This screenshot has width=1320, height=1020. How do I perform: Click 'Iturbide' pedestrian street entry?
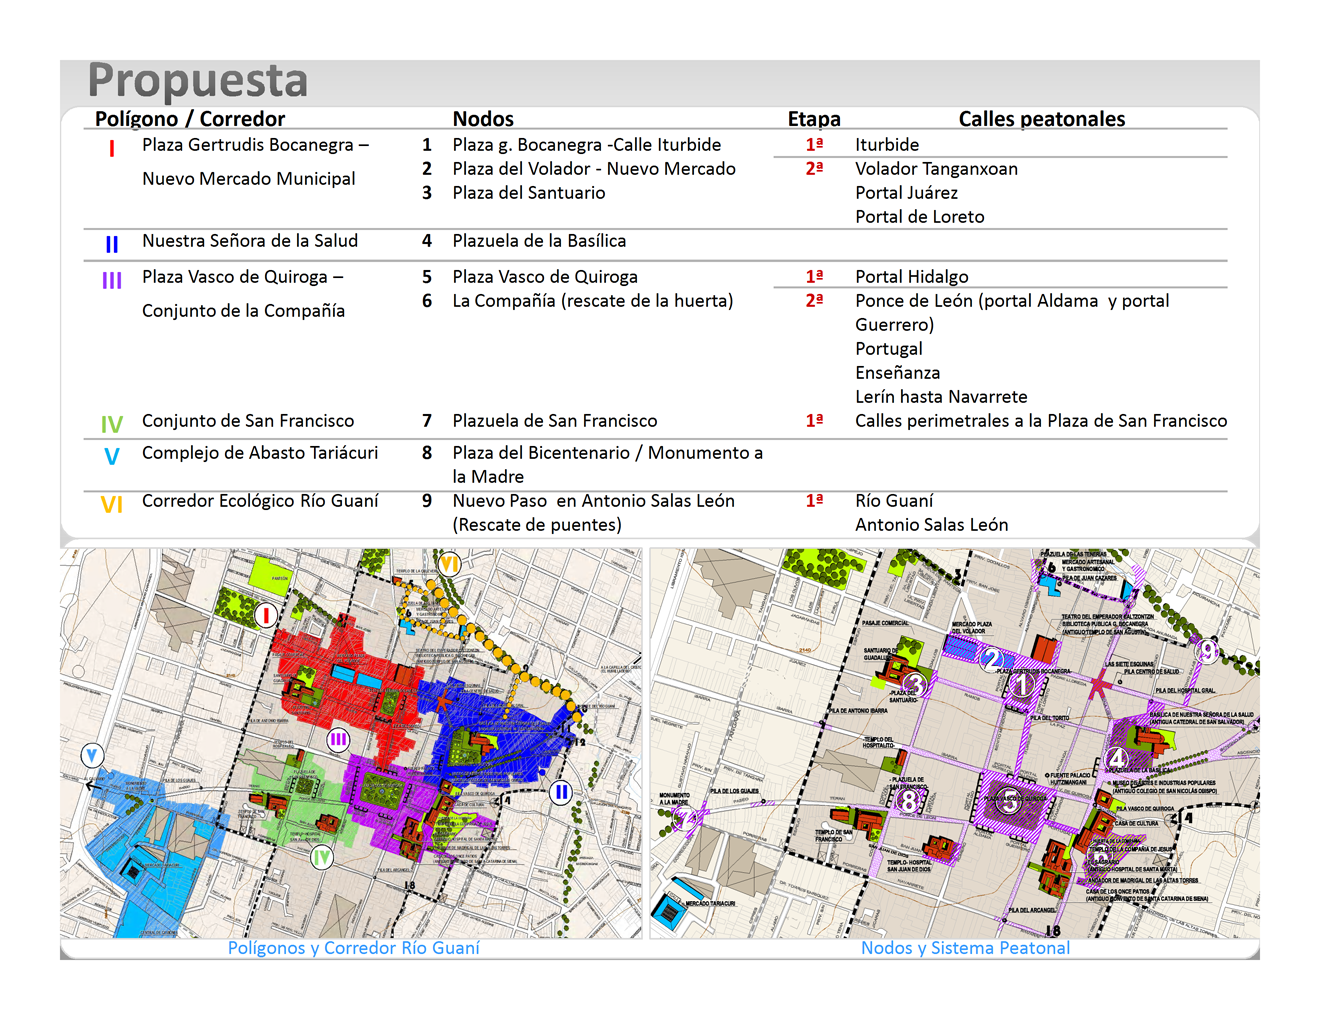[x=887, y=144]
